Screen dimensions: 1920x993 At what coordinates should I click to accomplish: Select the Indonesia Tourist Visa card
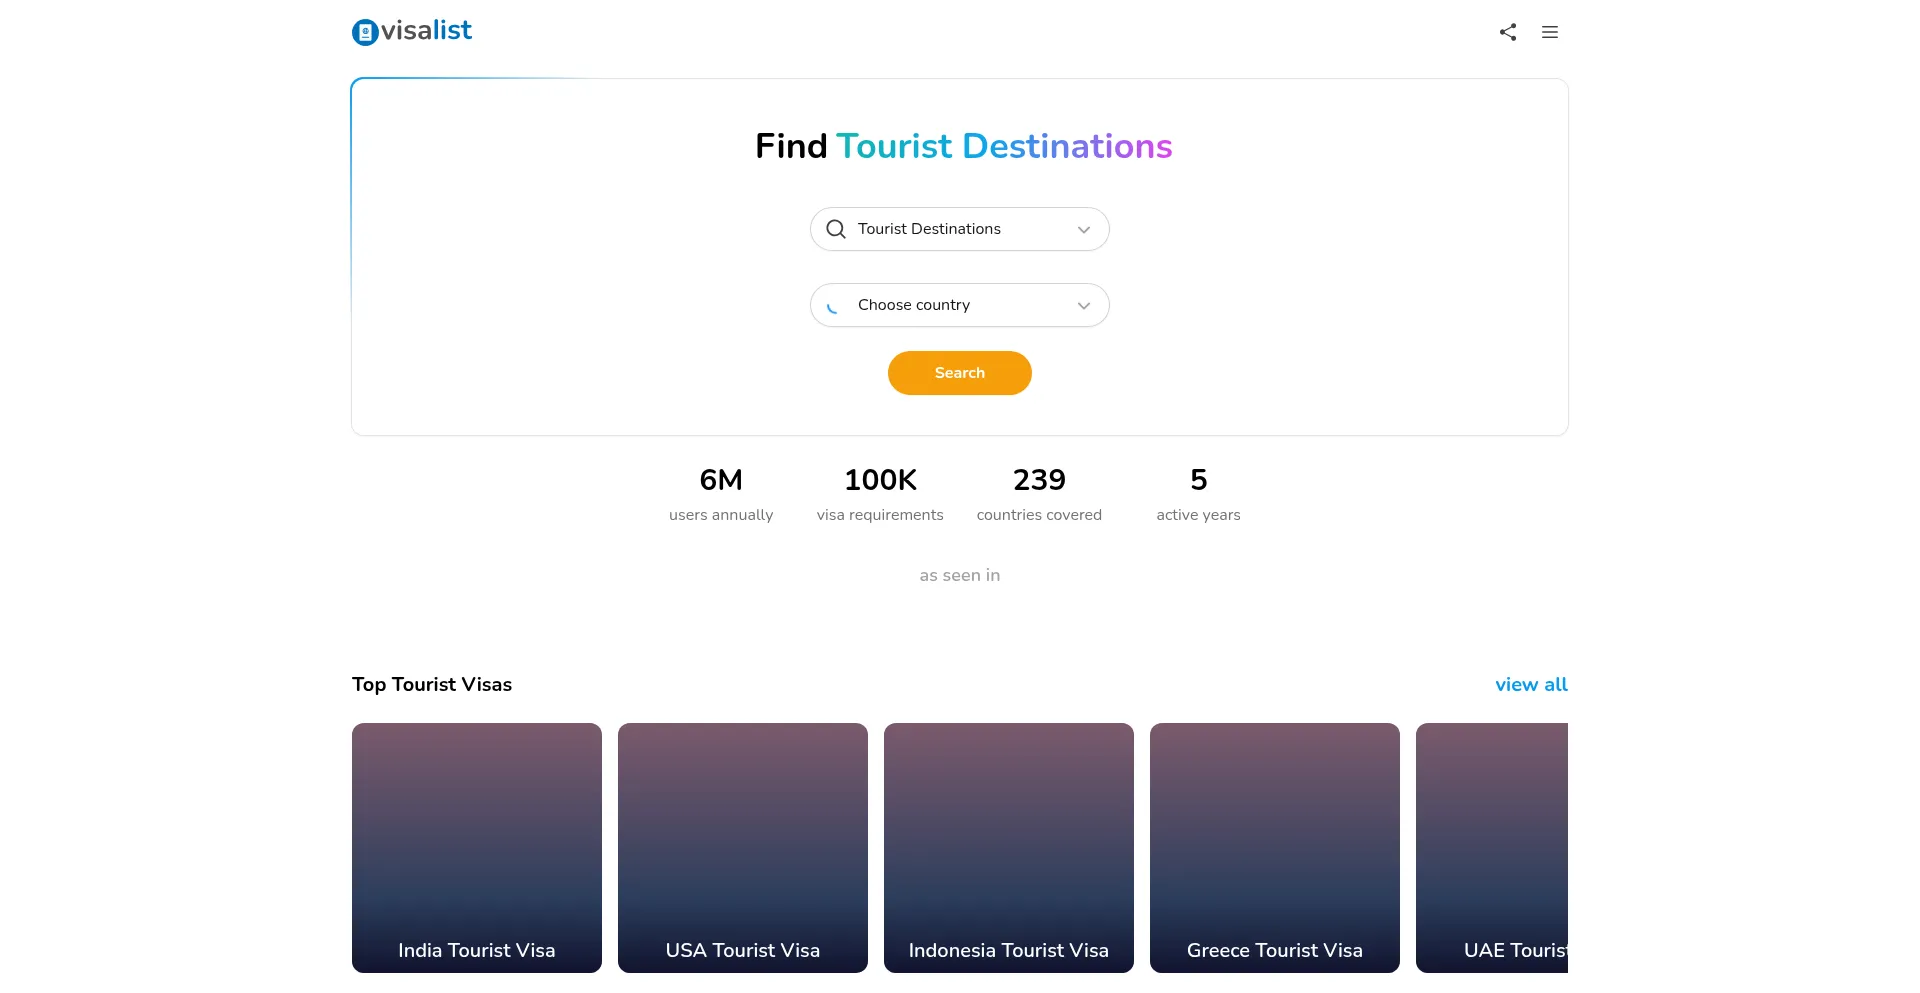click(1009, 847)
